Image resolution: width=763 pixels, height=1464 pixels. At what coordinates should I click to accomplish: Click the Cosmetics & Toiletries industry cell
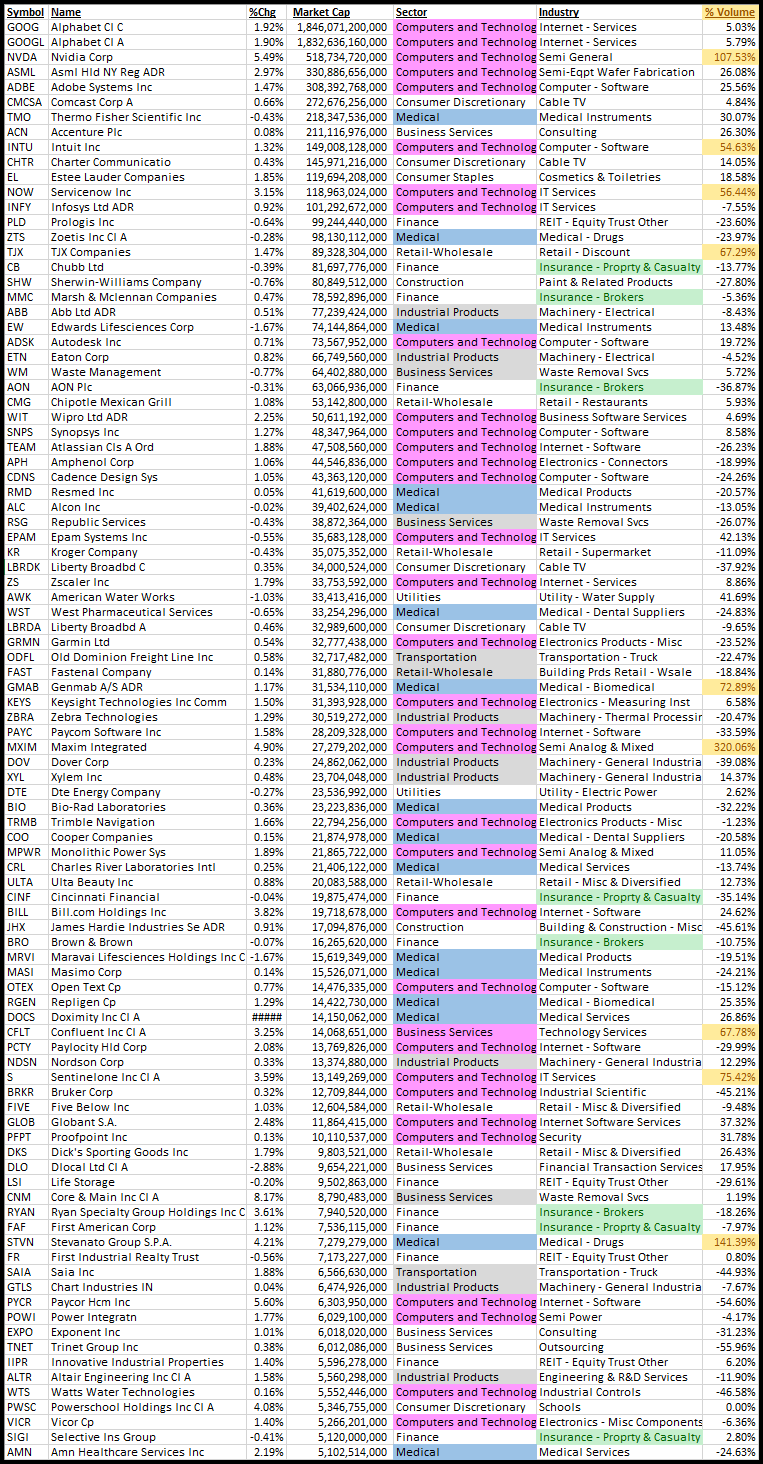(x=620, y=177)
